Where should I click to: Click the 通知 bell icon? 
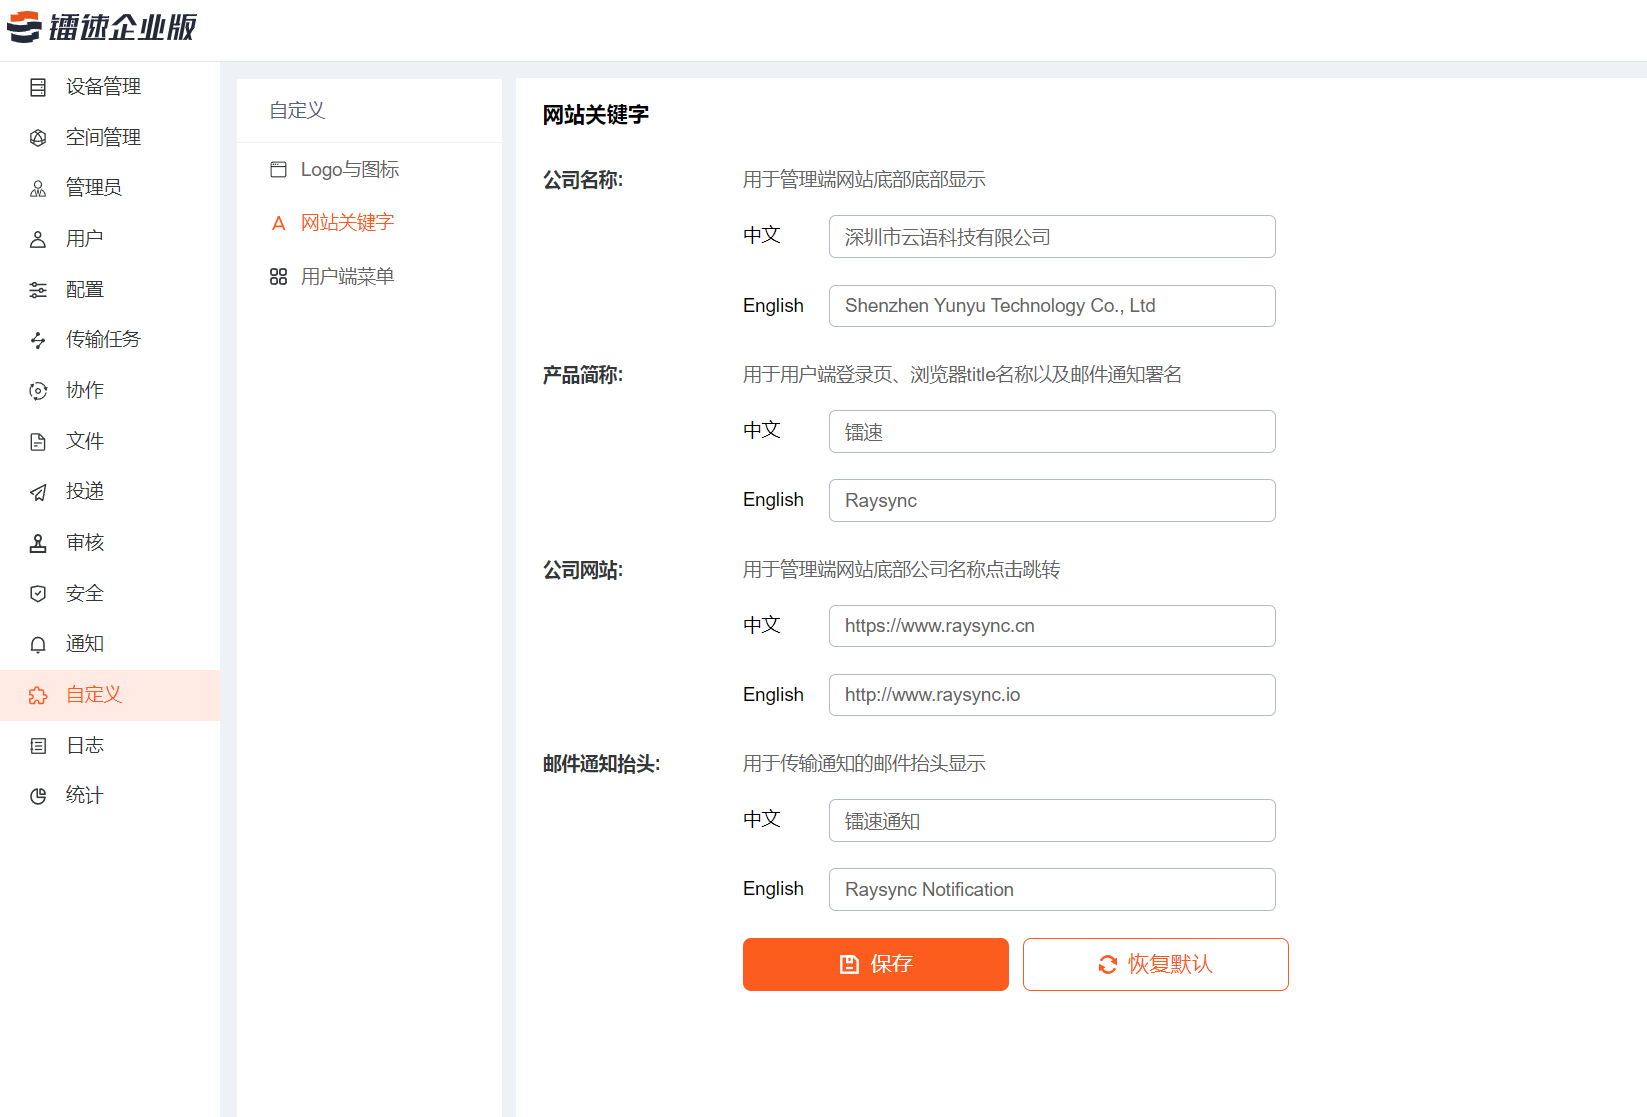click(x=38, y=645)
